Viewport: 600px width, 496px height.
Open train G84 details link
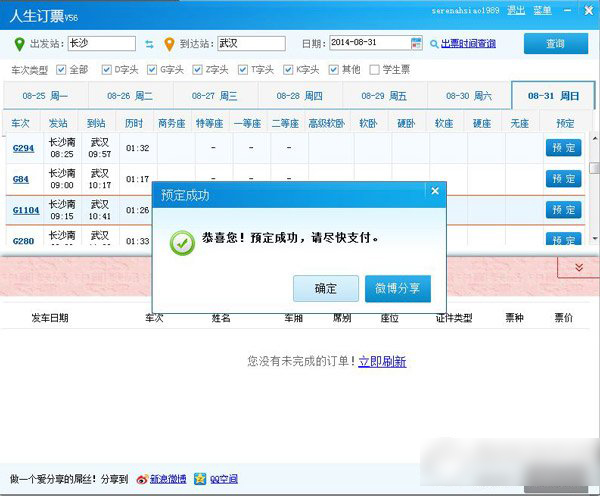tap(21, 179)
